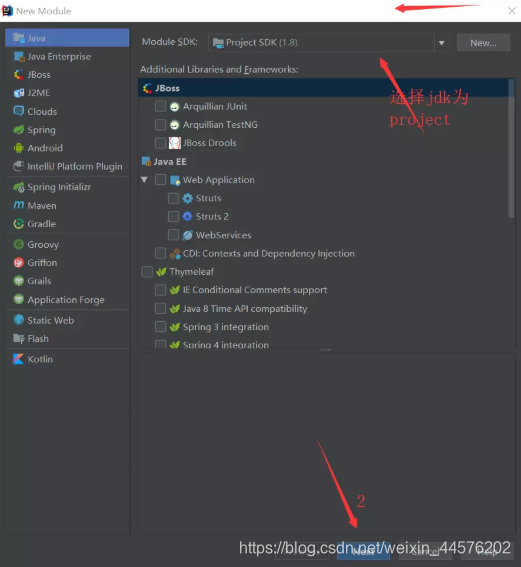Image resolution: width=521 pixels, height=567 pixels.
Task: Enable the Arquillian TestNG checkbox
Action: 161,125
